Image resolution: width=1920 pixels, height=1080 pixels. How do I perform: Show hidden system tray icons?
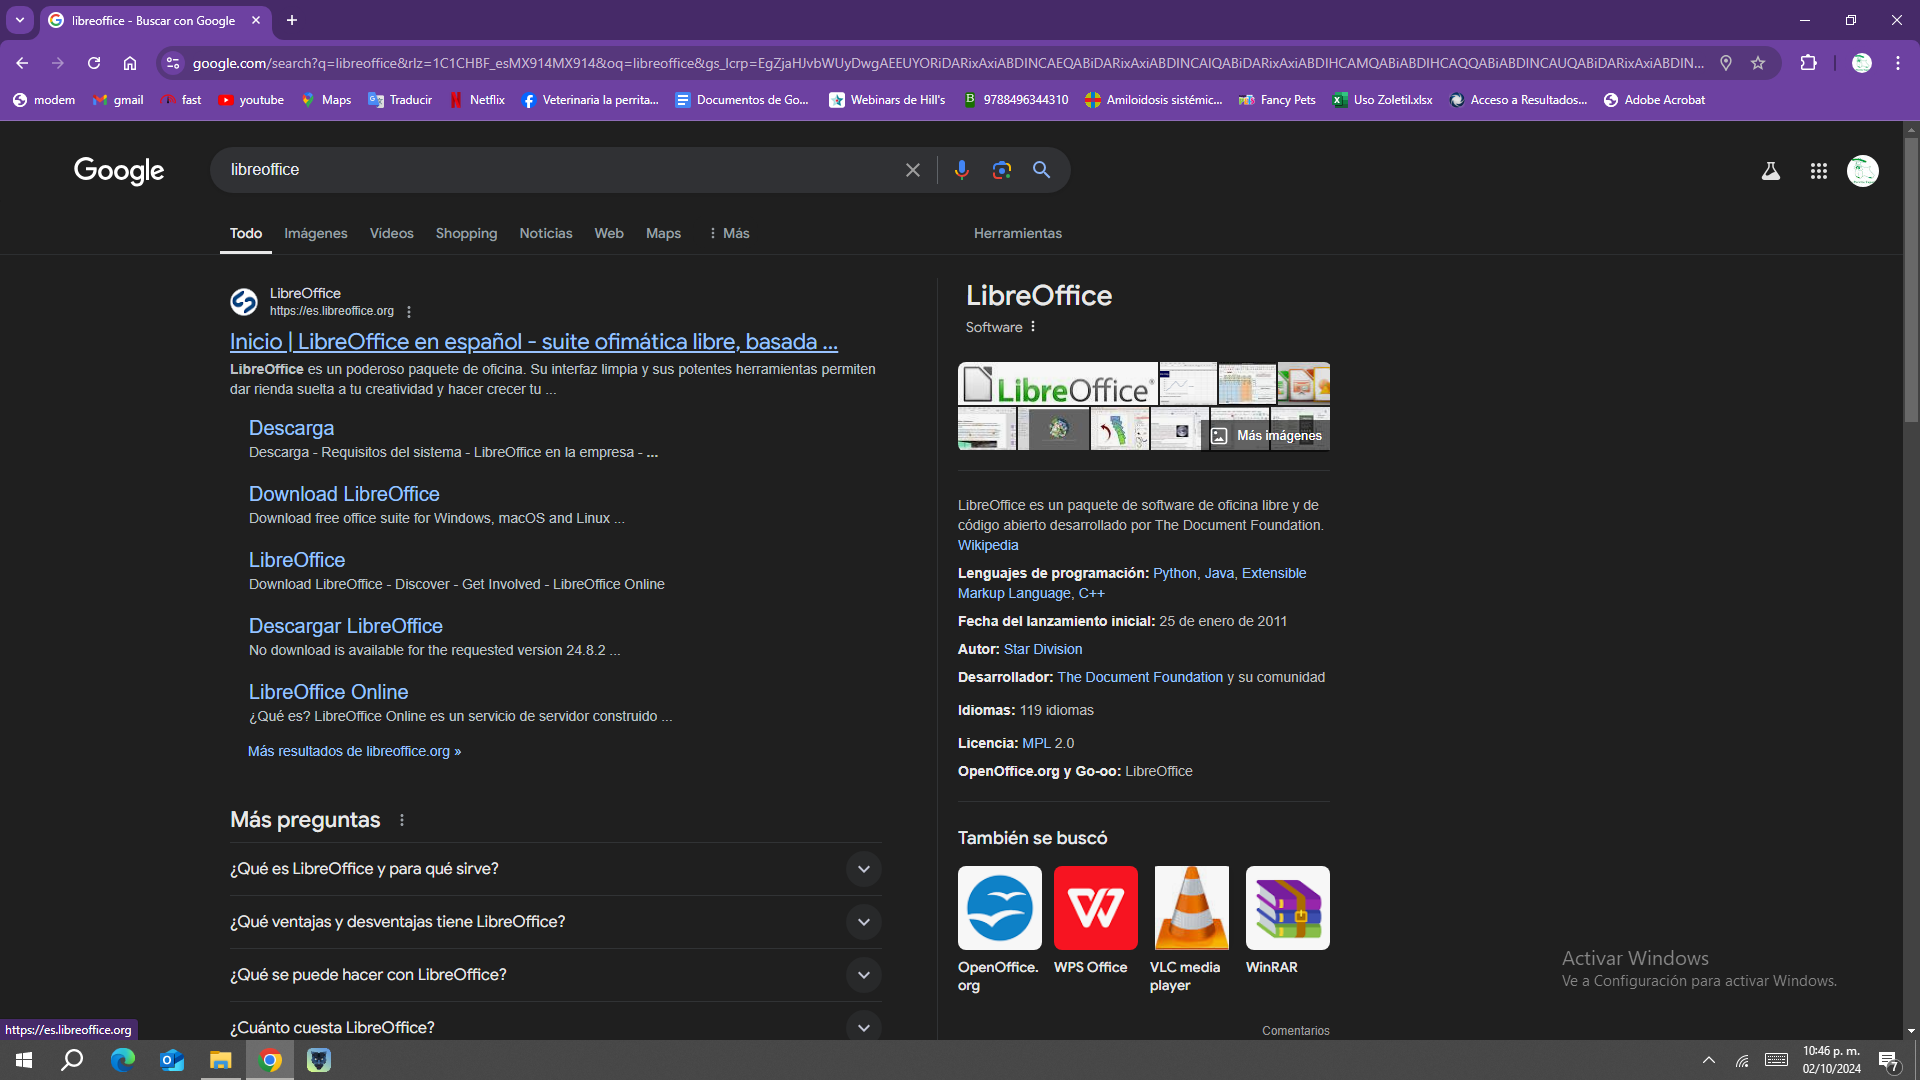click(1709, 1060)
